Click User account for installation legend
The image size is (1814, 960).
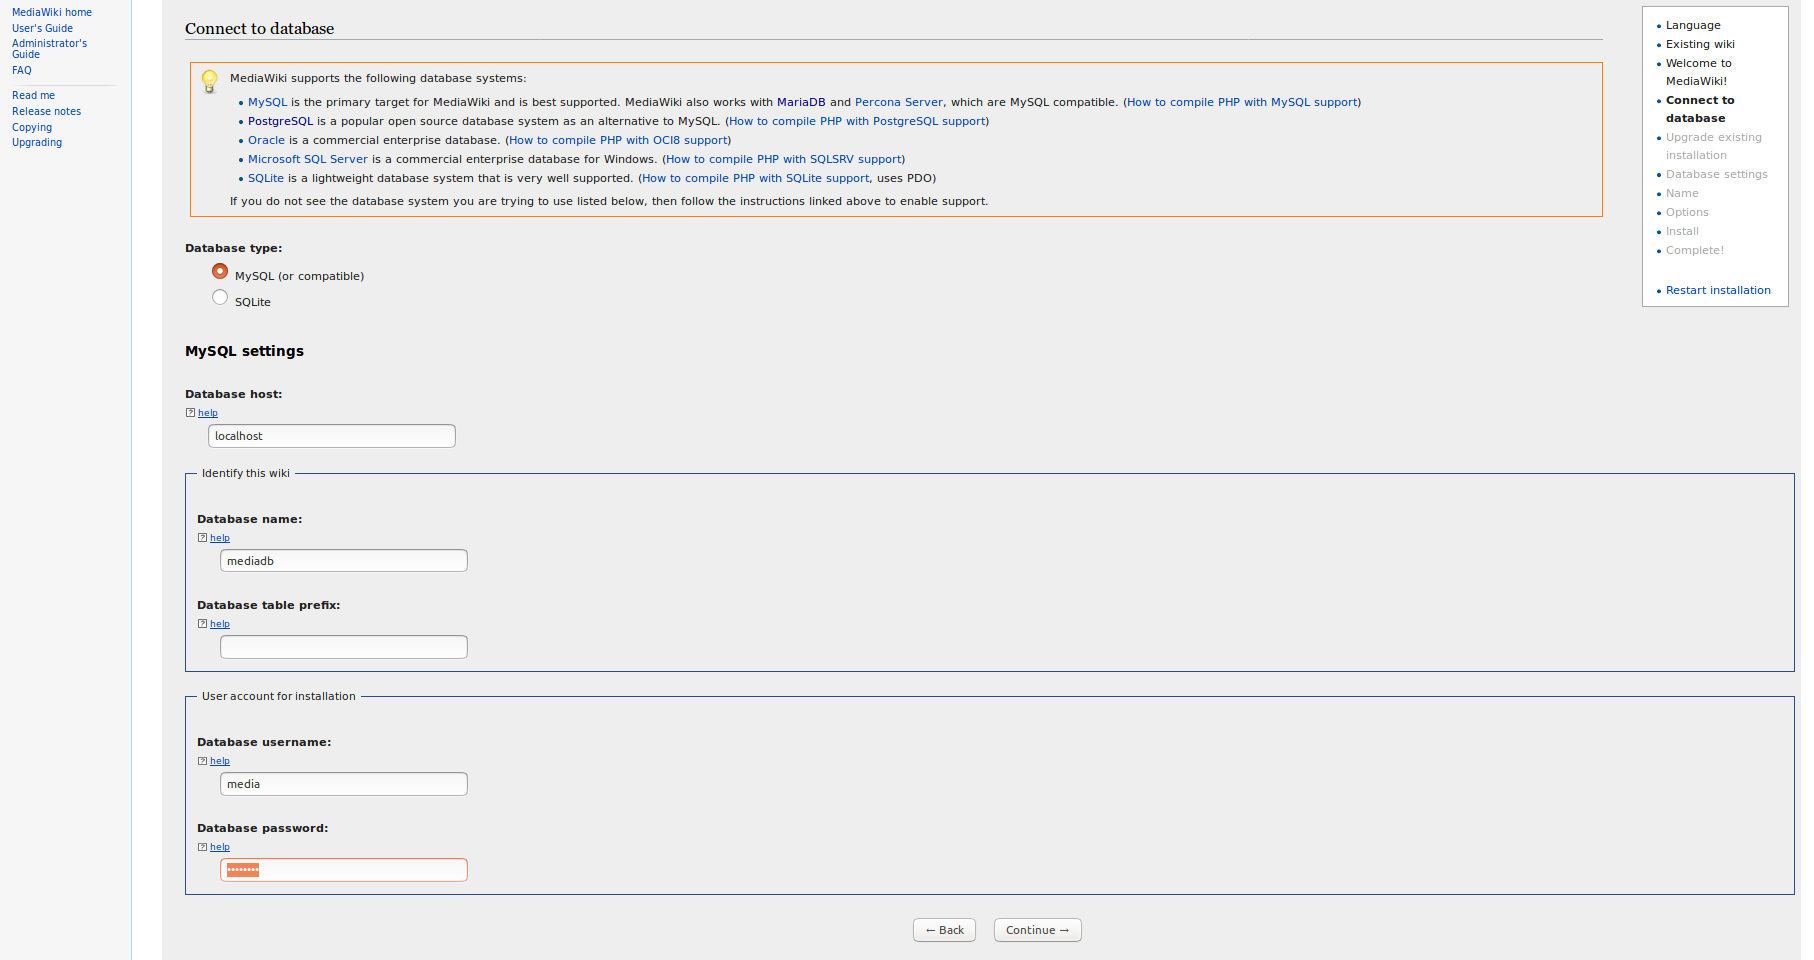click(279, 696)
